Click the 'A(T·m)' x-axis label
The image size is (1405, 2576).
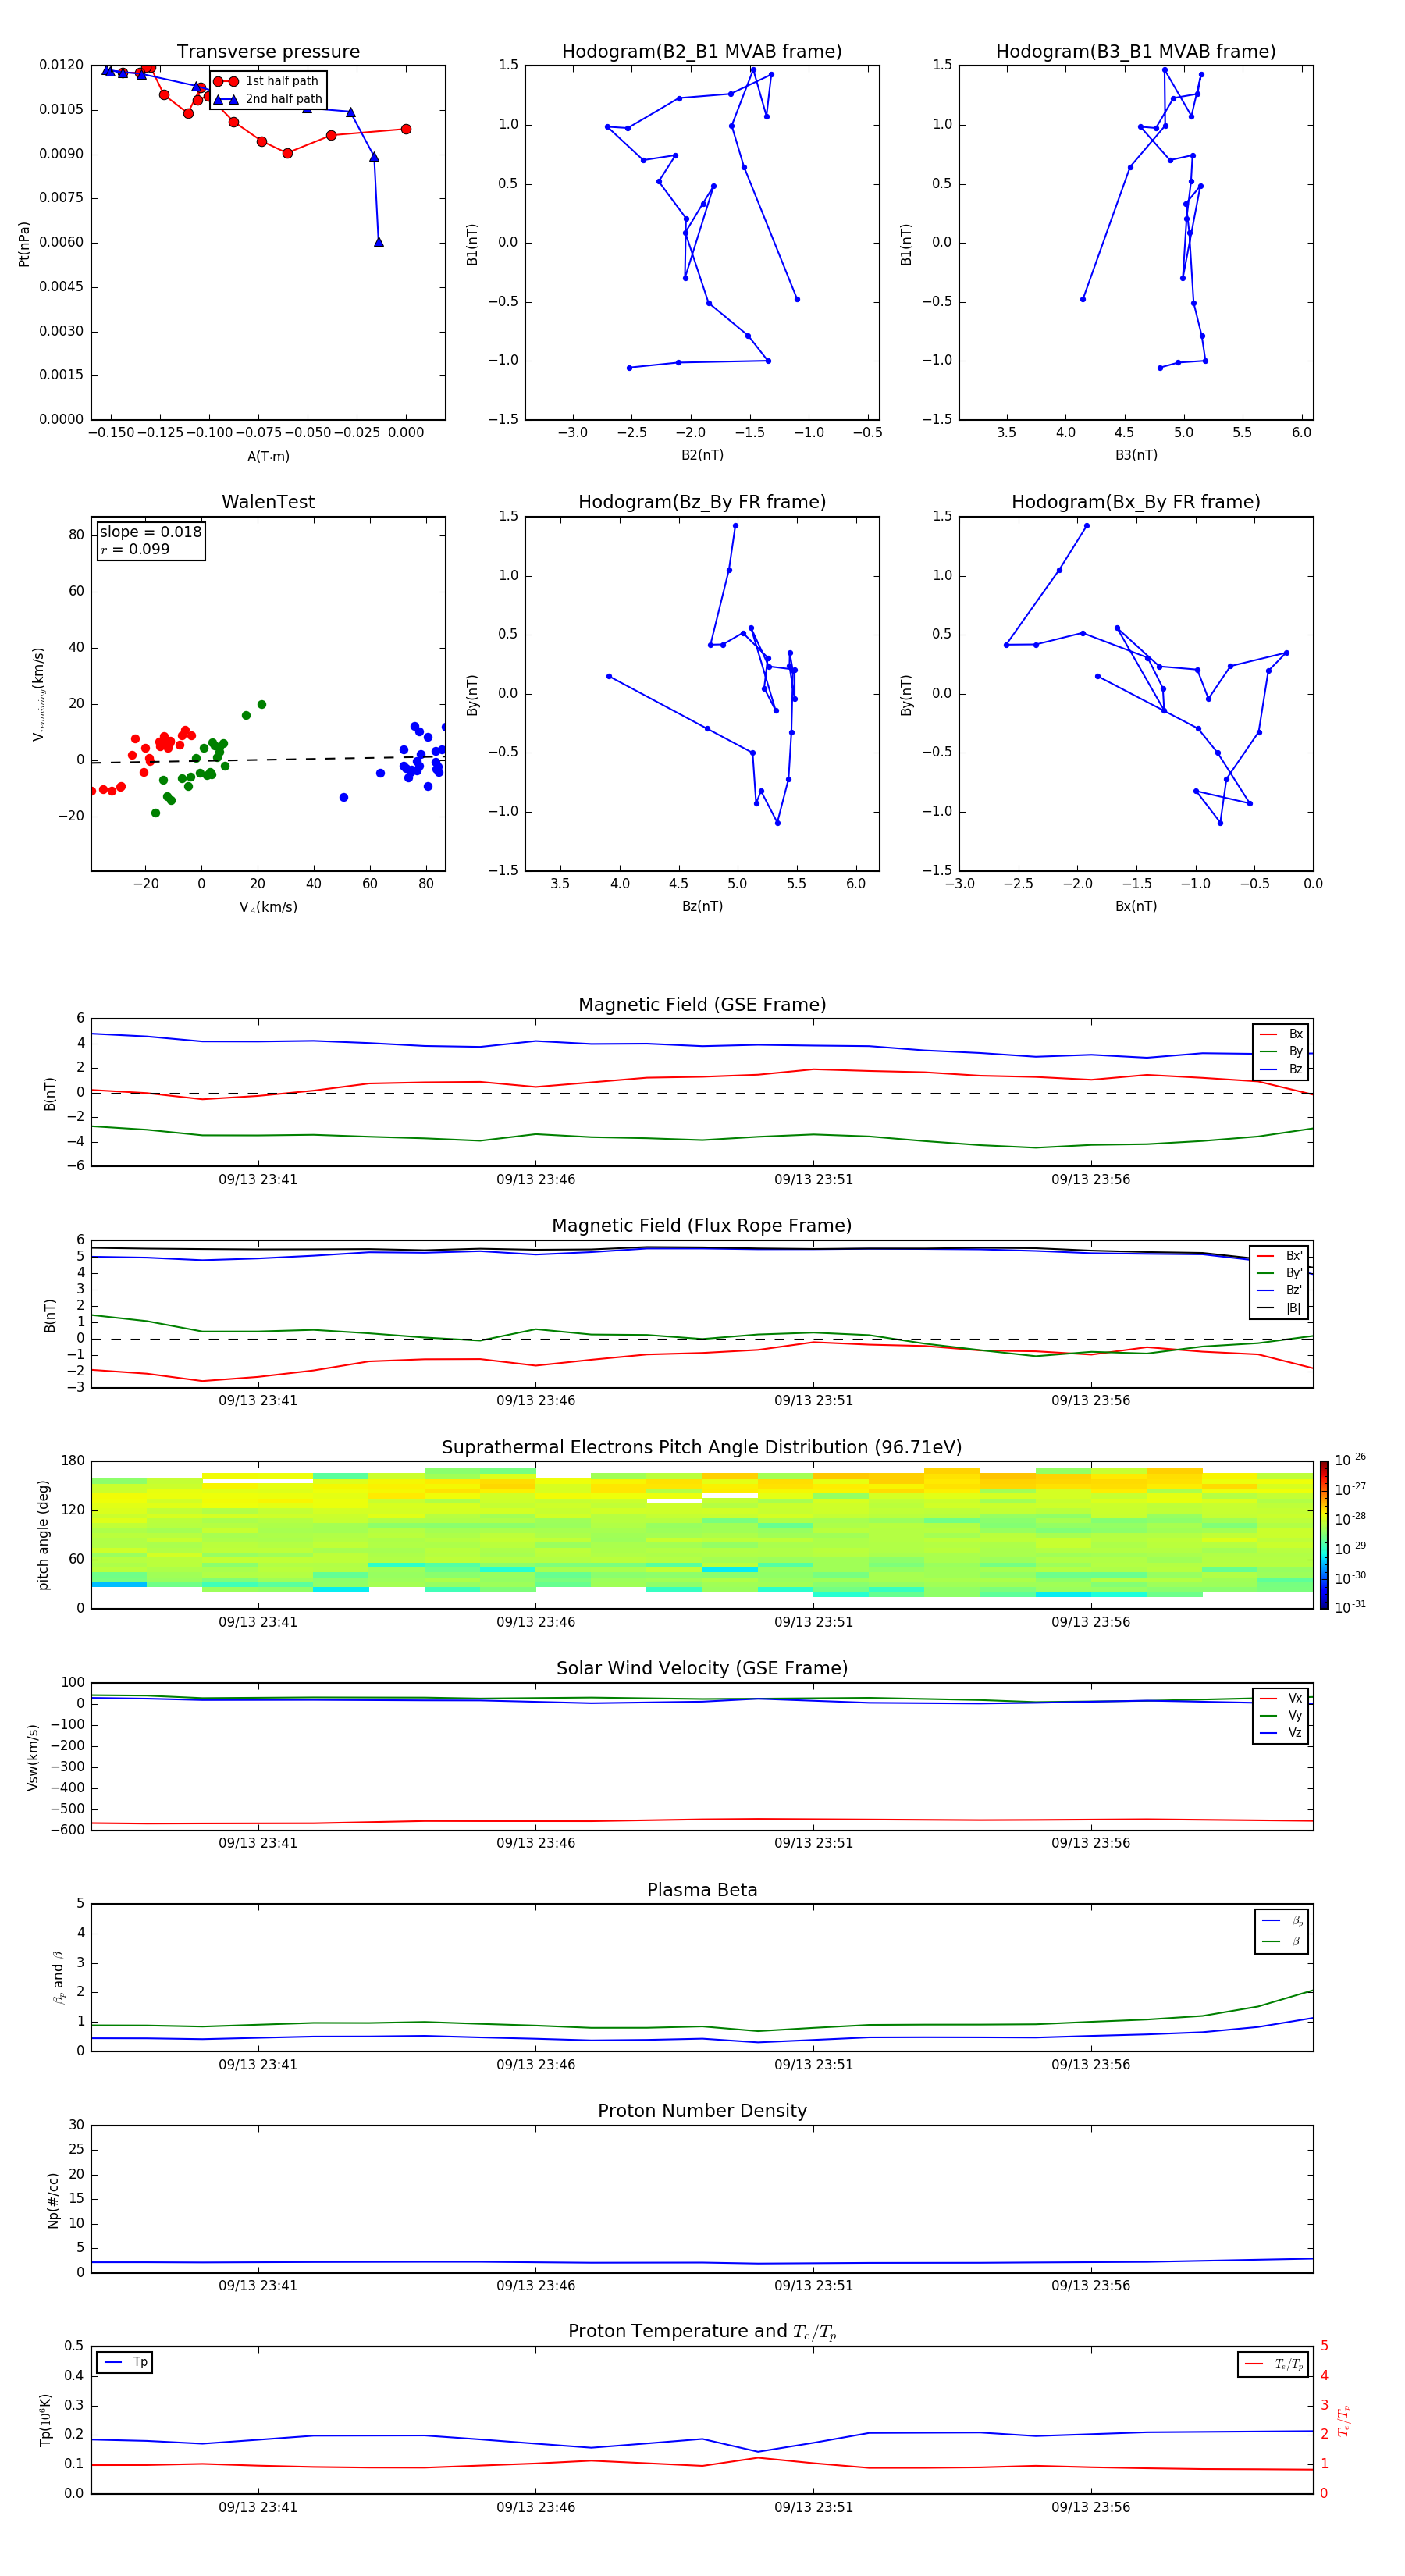click(268, 457)
